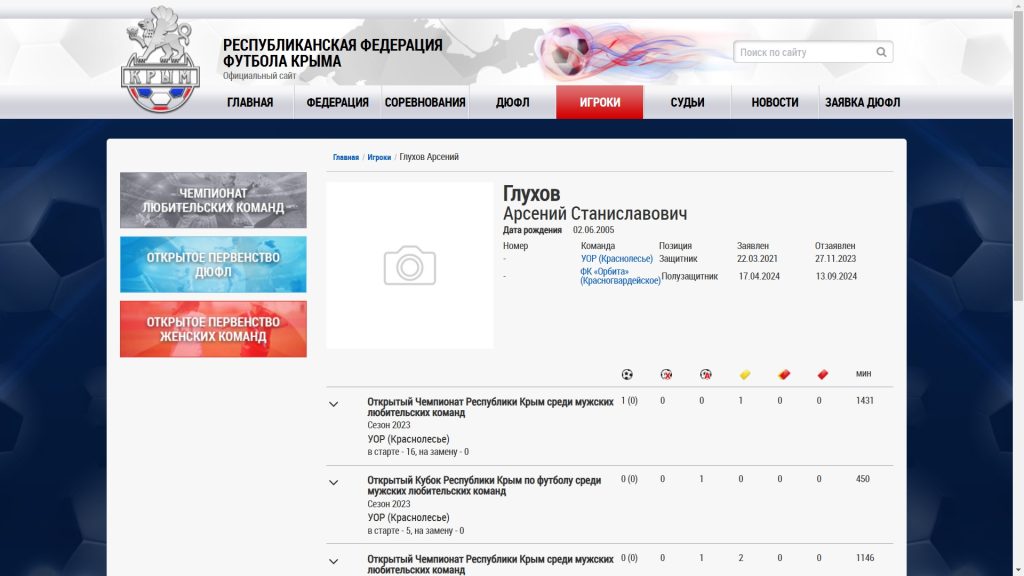
Task: Expand the third competition row chevron
Action: [x=334, y=561]
